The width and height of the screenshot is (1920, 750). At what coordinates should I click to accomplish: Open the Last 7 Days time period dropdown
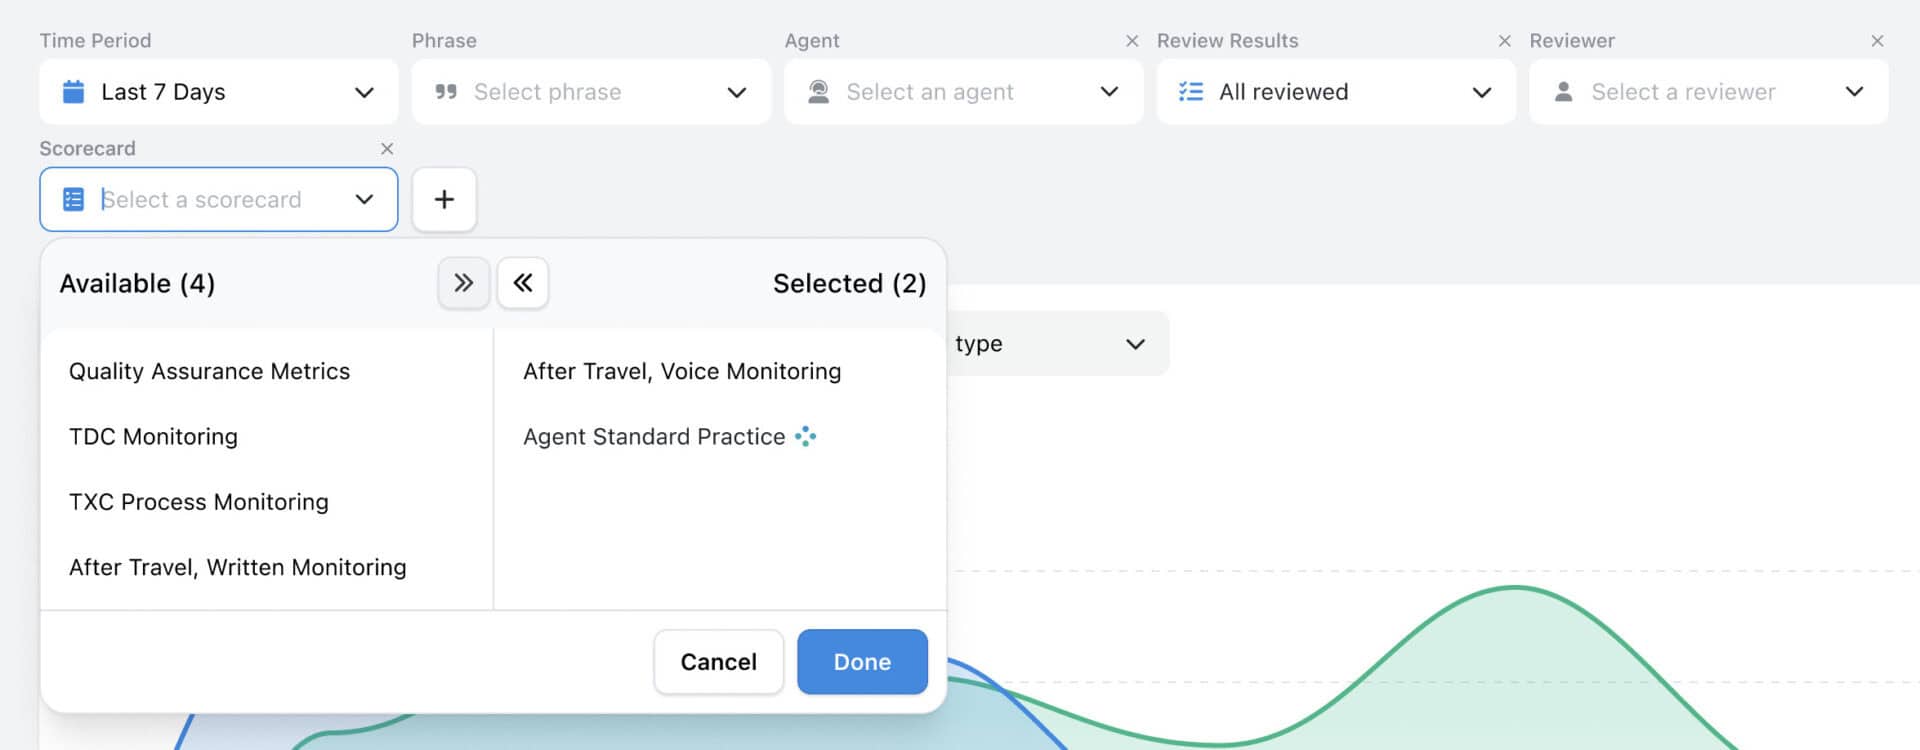click(218, 92)
